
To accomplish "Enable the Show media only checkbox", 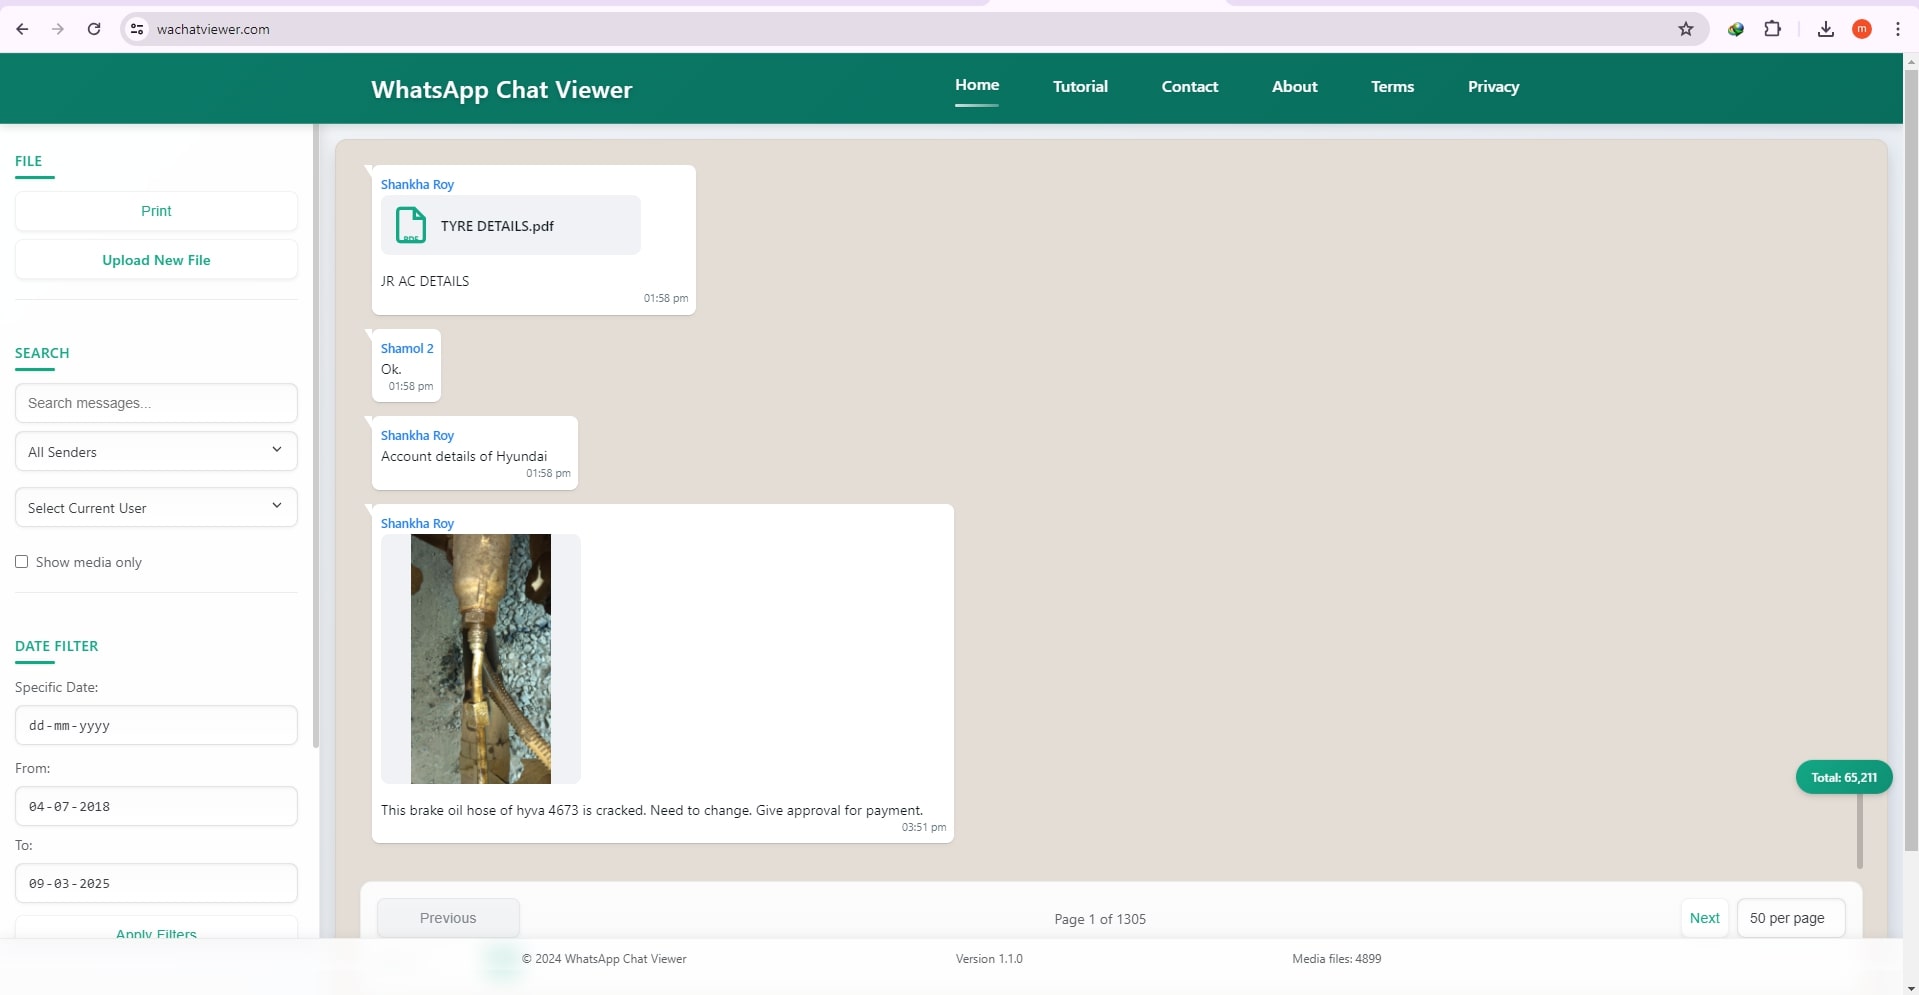I will [x=22, y=561].
